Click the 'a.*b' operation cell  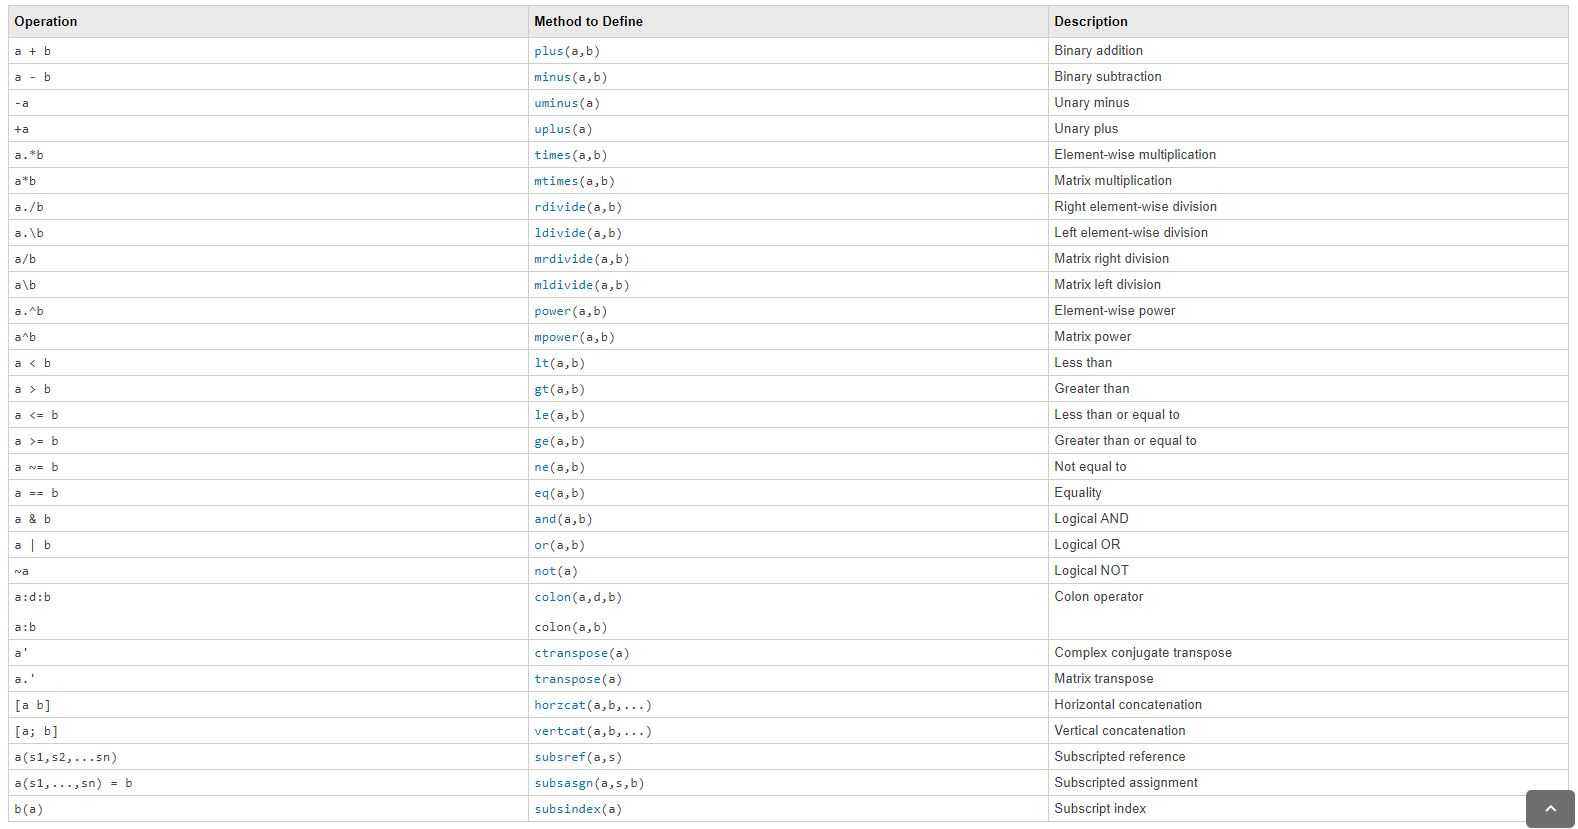tap(268, 155)
